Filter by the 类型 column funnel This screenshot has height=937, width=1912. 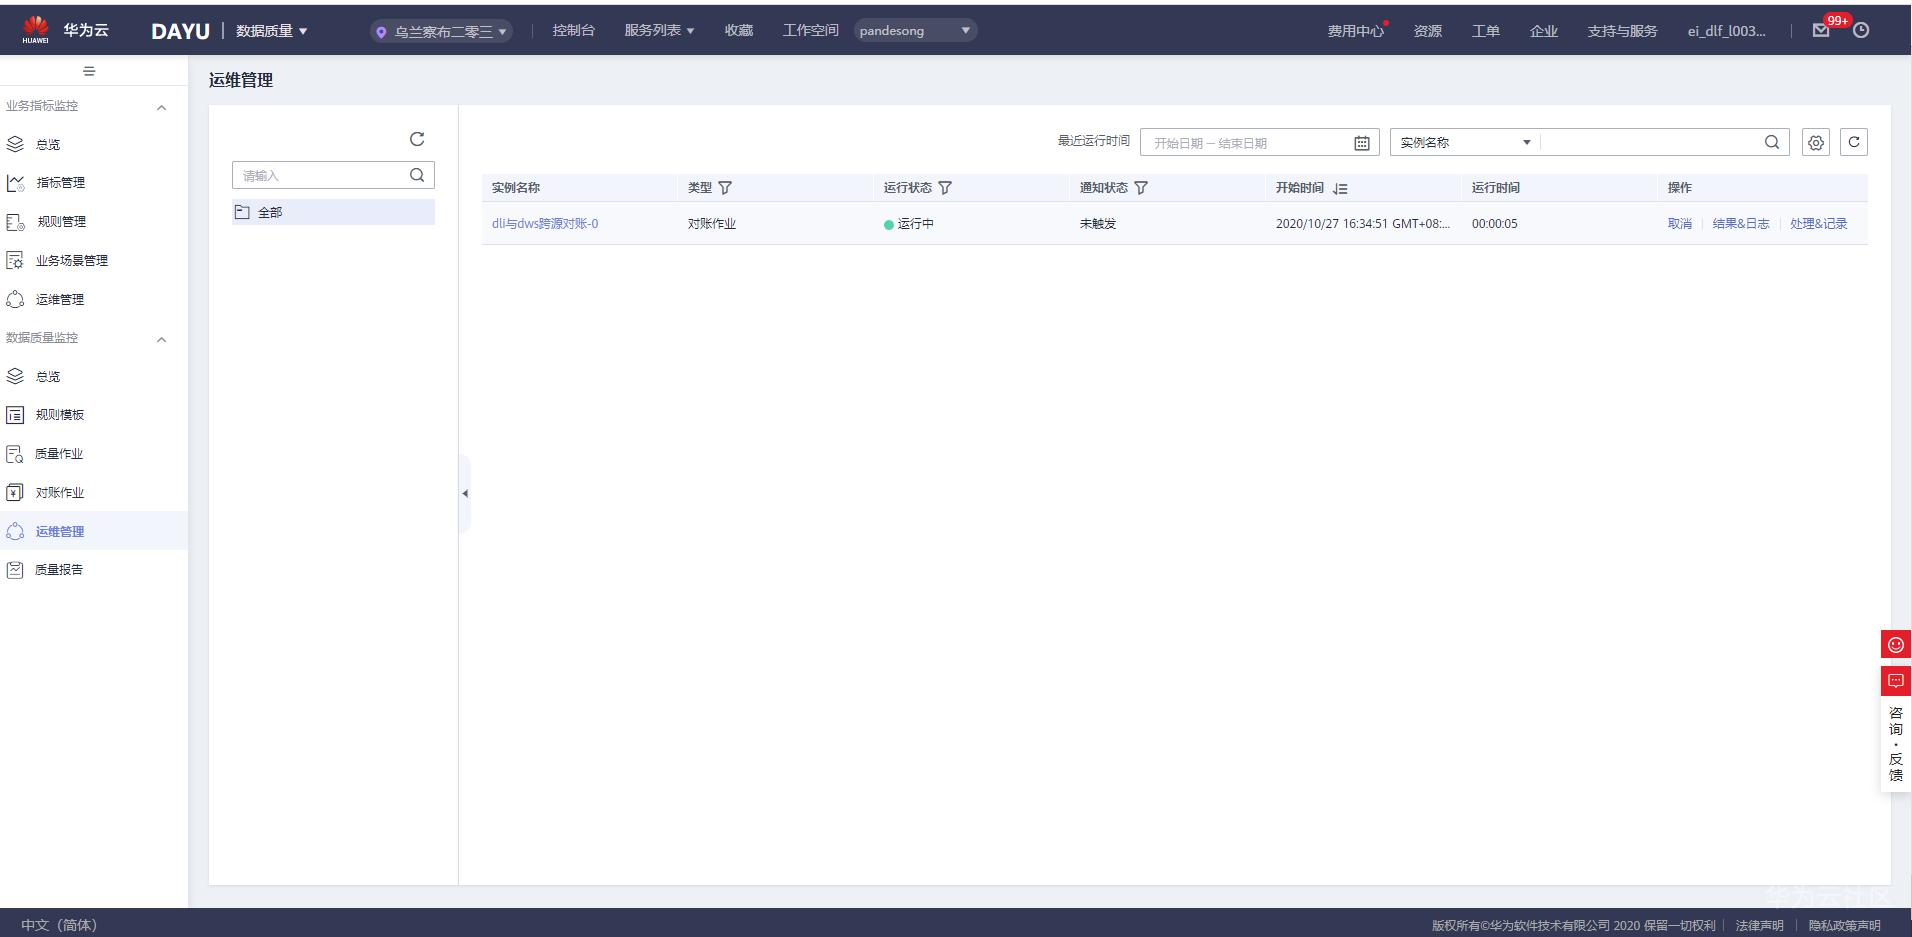coord(725,188)
